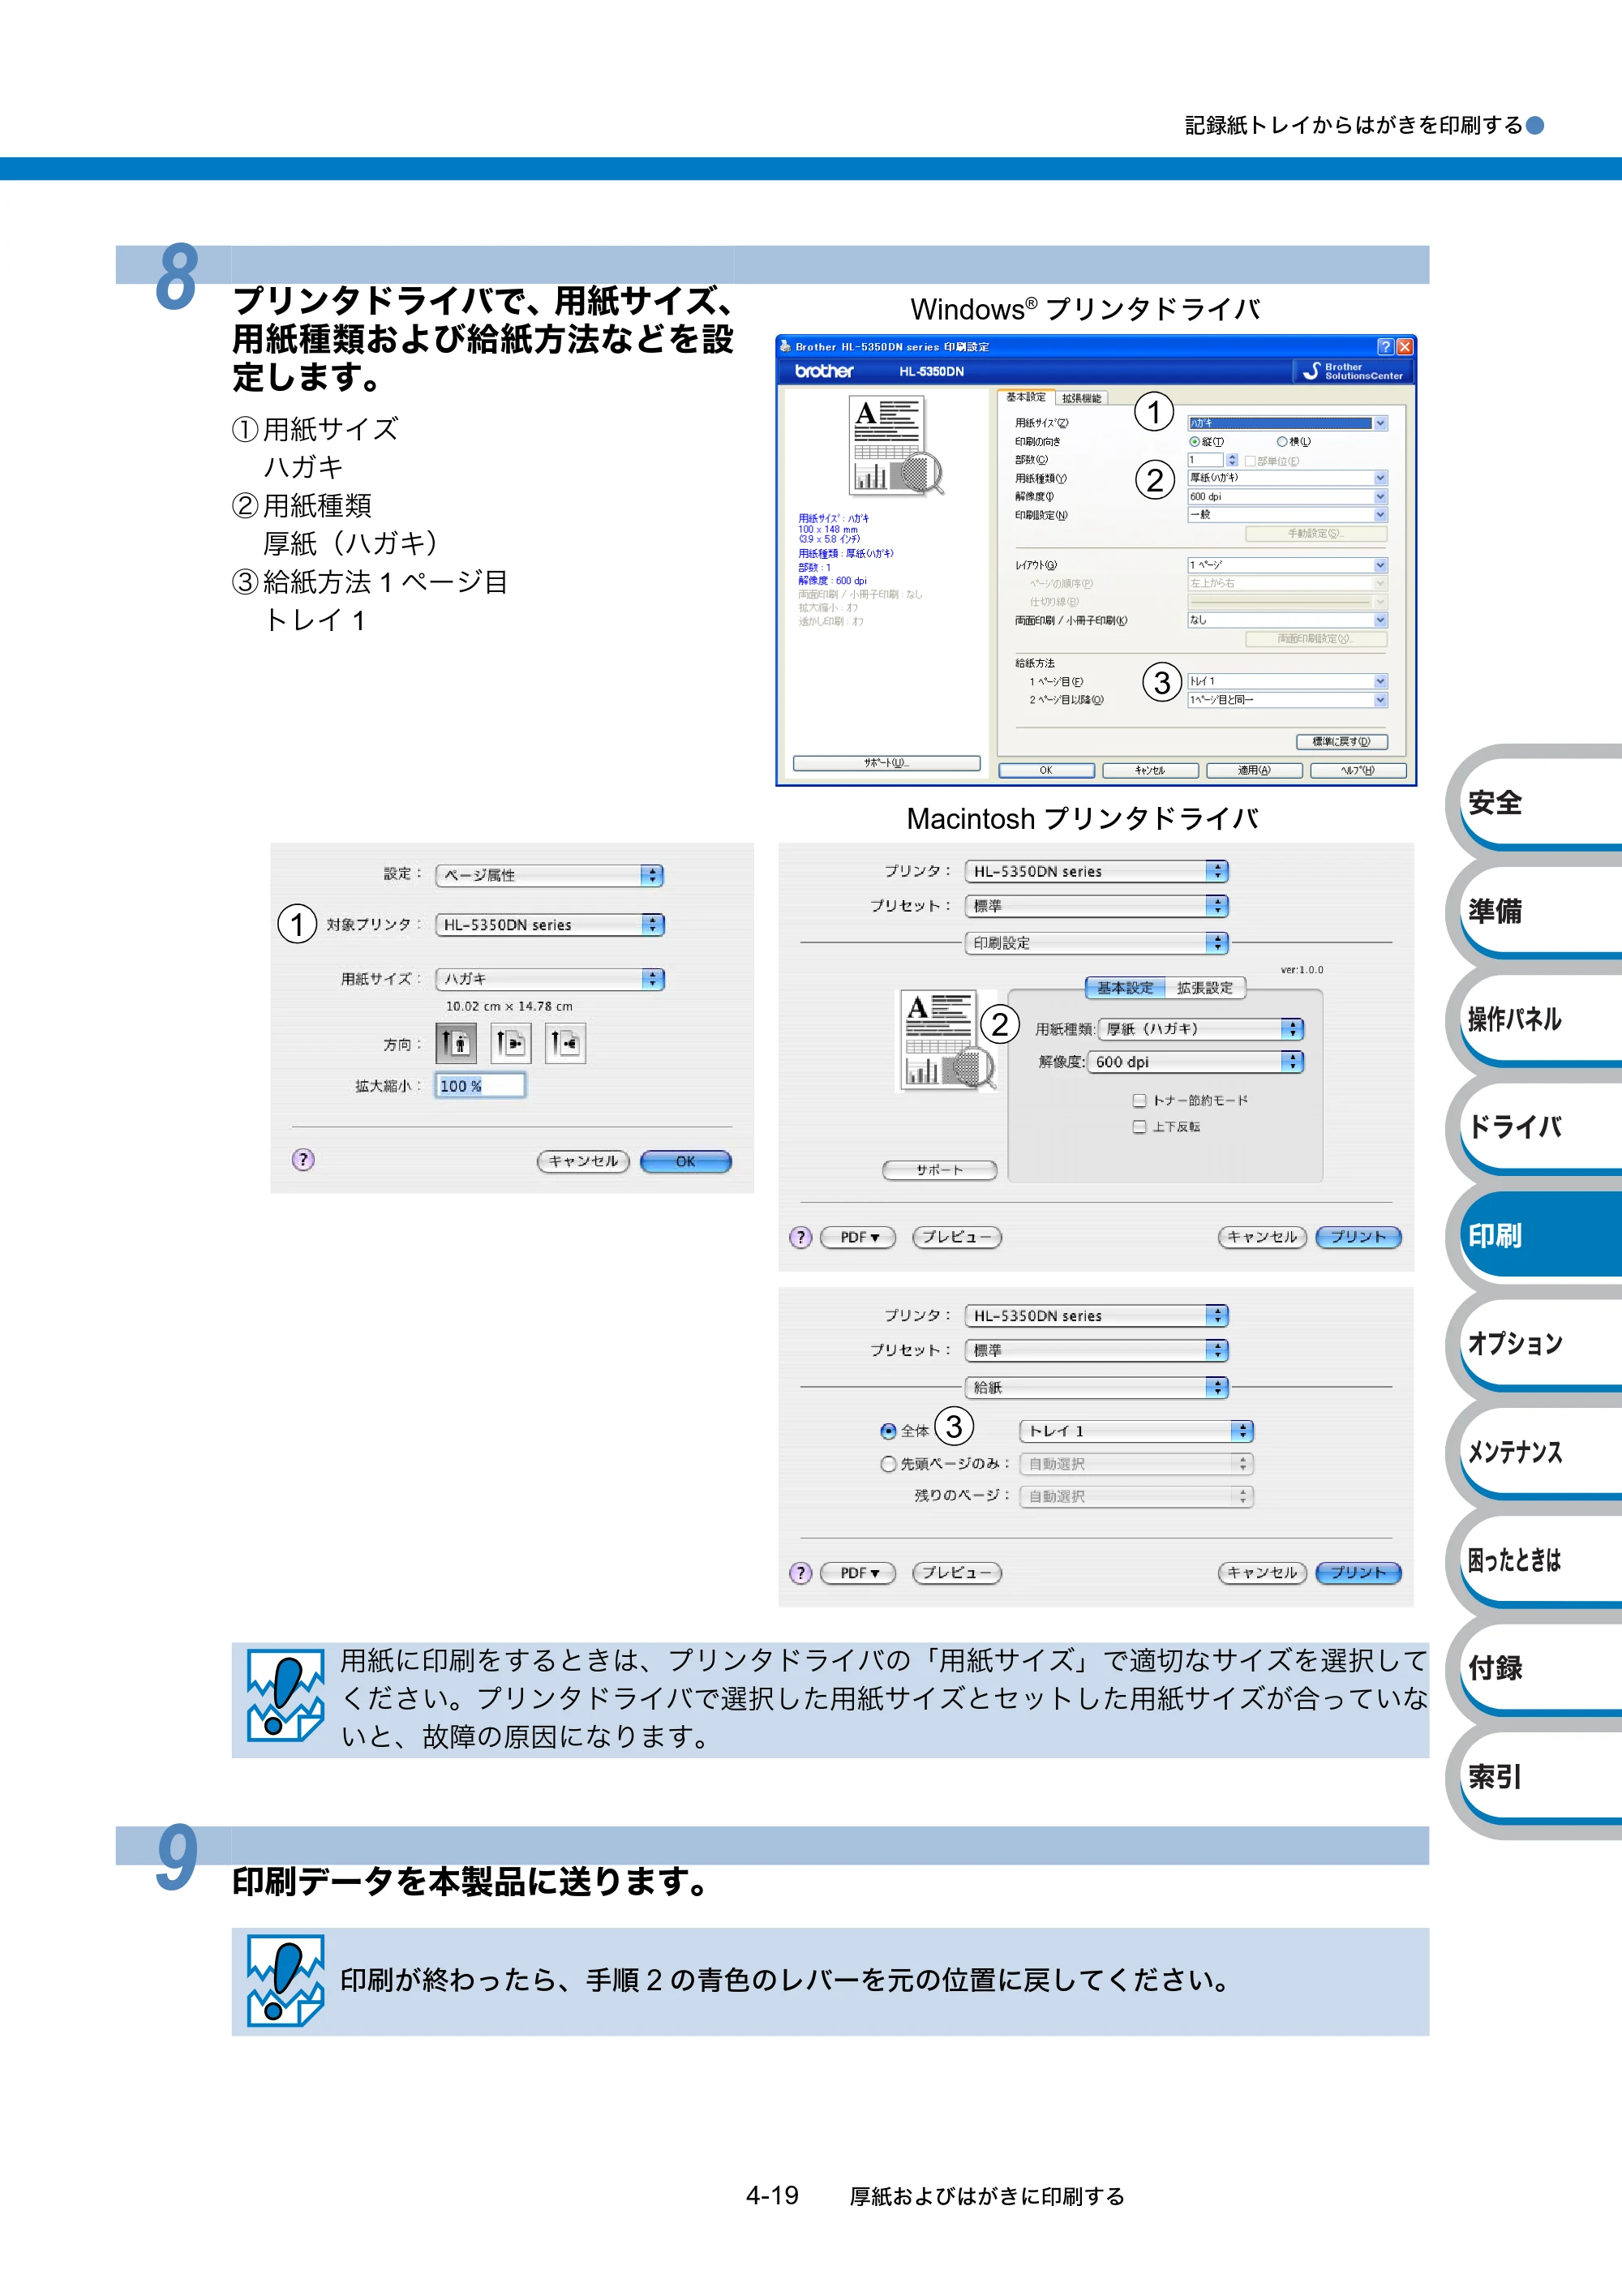
Task: Click プリント button in Mac 給紙 dialog
Action: point(1358,1573)
